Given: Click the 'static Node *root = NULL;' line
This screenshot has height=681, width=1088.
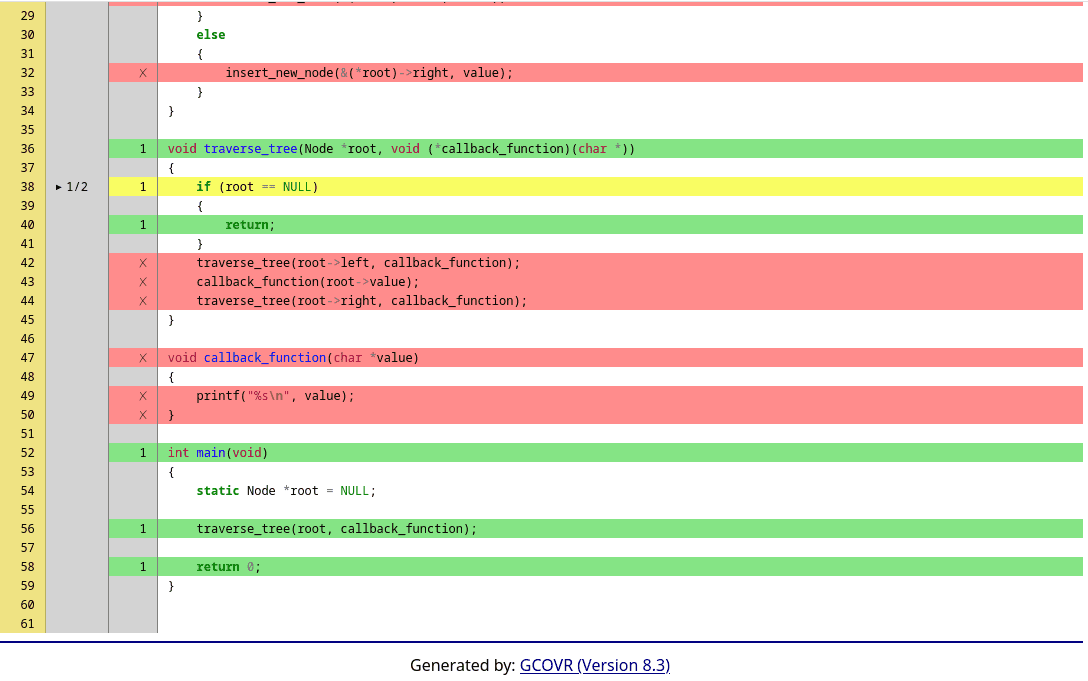Looking at the screenshot, I should pos(286,491).
